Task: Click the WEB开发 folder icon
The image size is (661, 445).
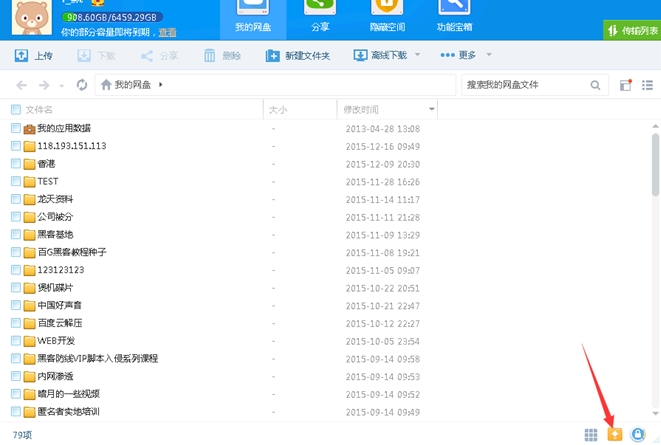Action: coord(30,341)
